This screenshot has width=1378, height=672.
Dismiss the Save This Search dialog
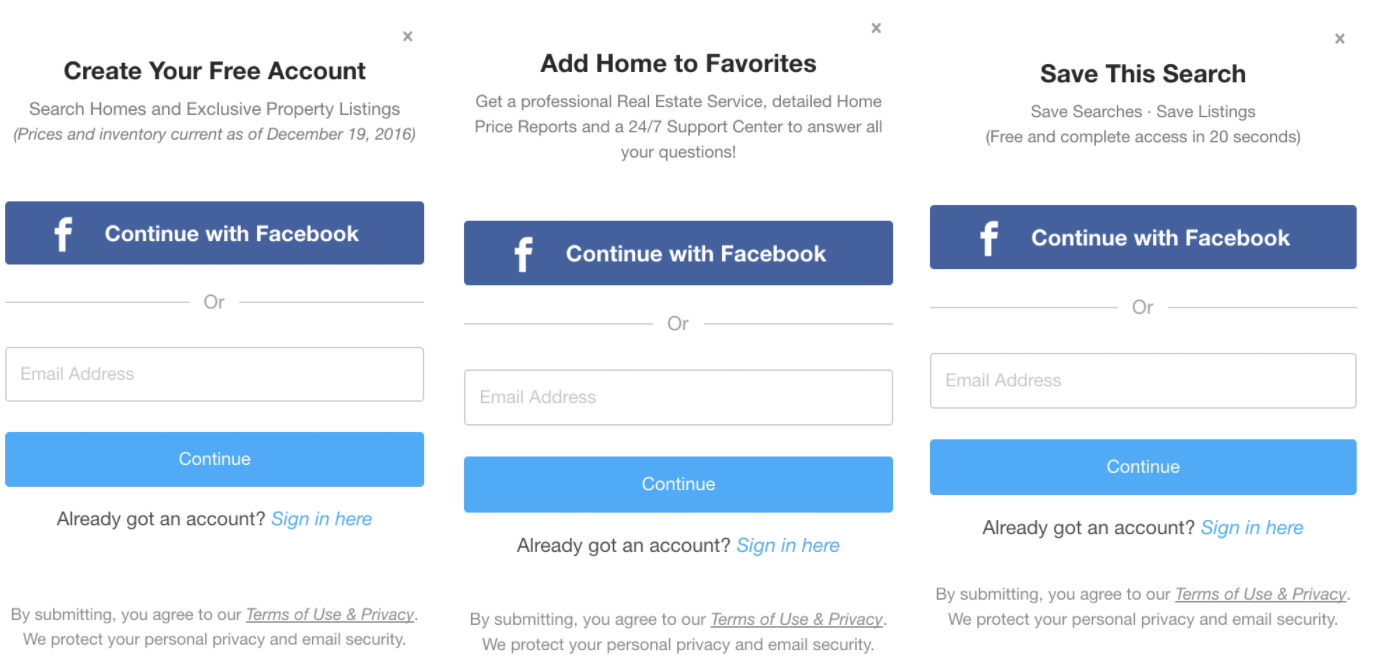(1340, 39)
